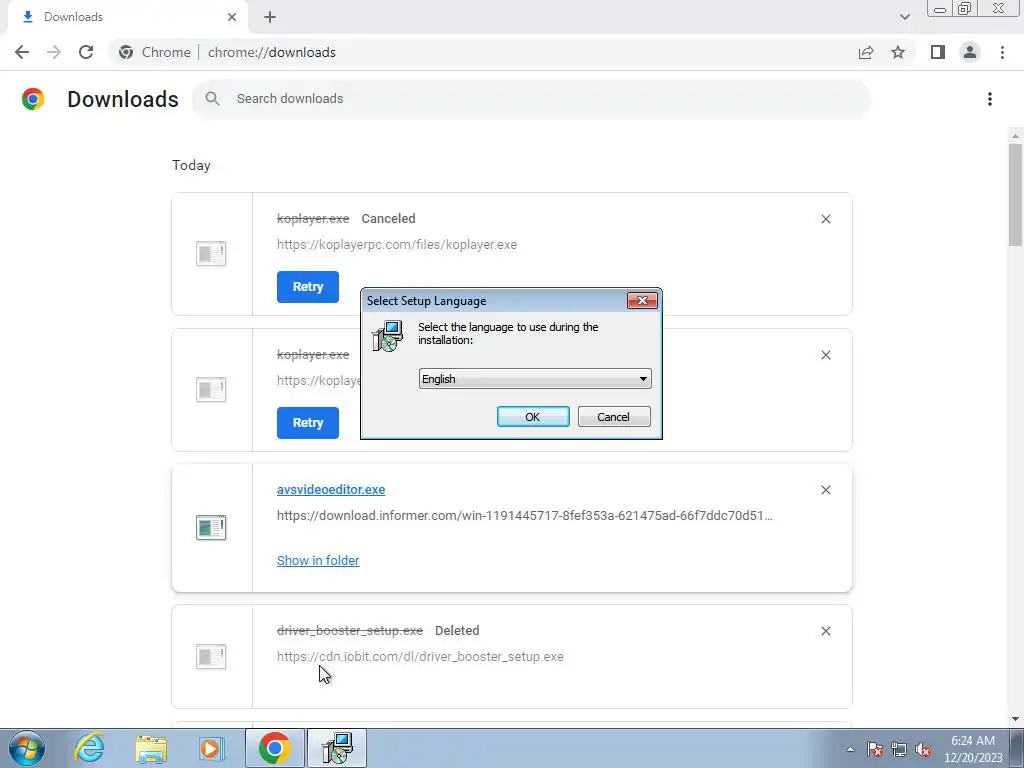
Task: Share this page icon
Action: 866,52
